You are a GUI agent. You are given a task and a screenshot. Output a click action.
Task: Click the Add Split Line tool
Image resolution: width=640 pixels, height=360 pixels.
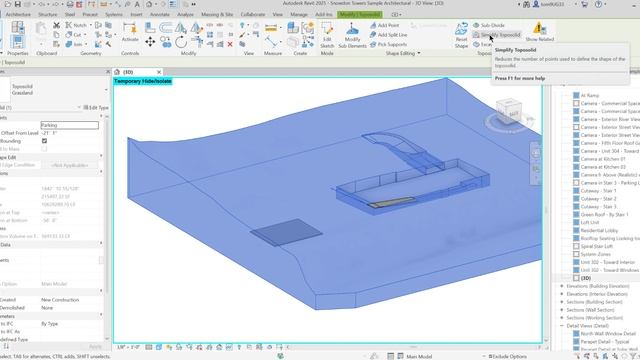pos(388,35)
